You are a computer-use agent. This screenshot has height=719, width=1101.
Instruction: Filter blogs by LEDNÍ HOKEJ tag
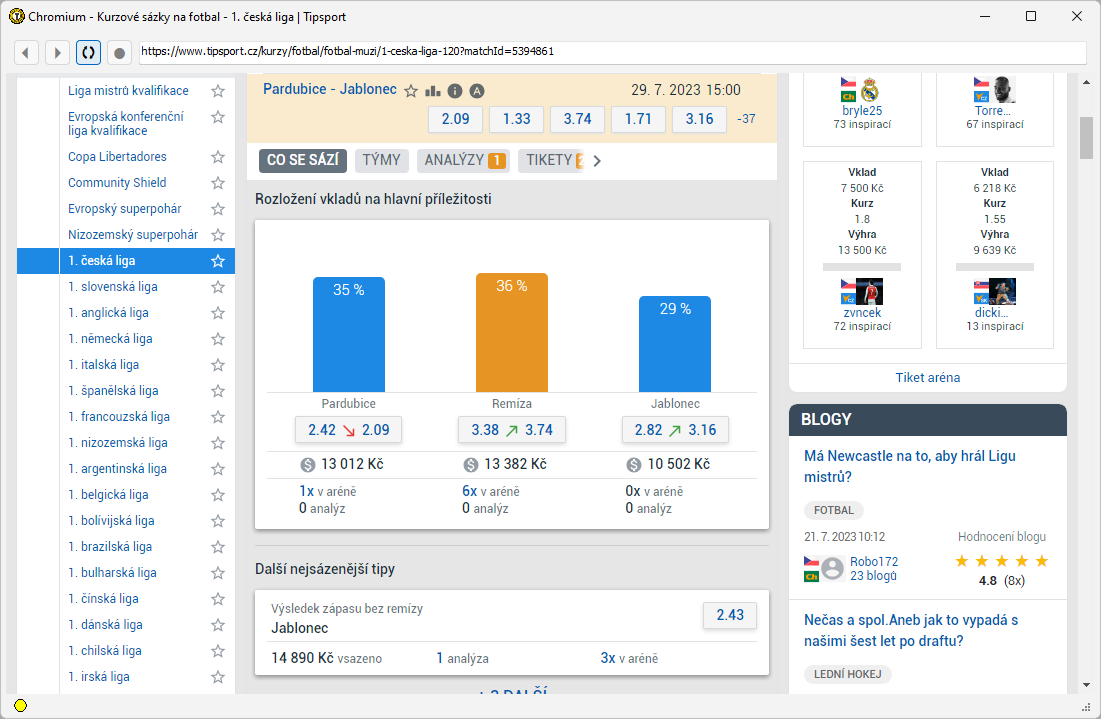point(848,674)
